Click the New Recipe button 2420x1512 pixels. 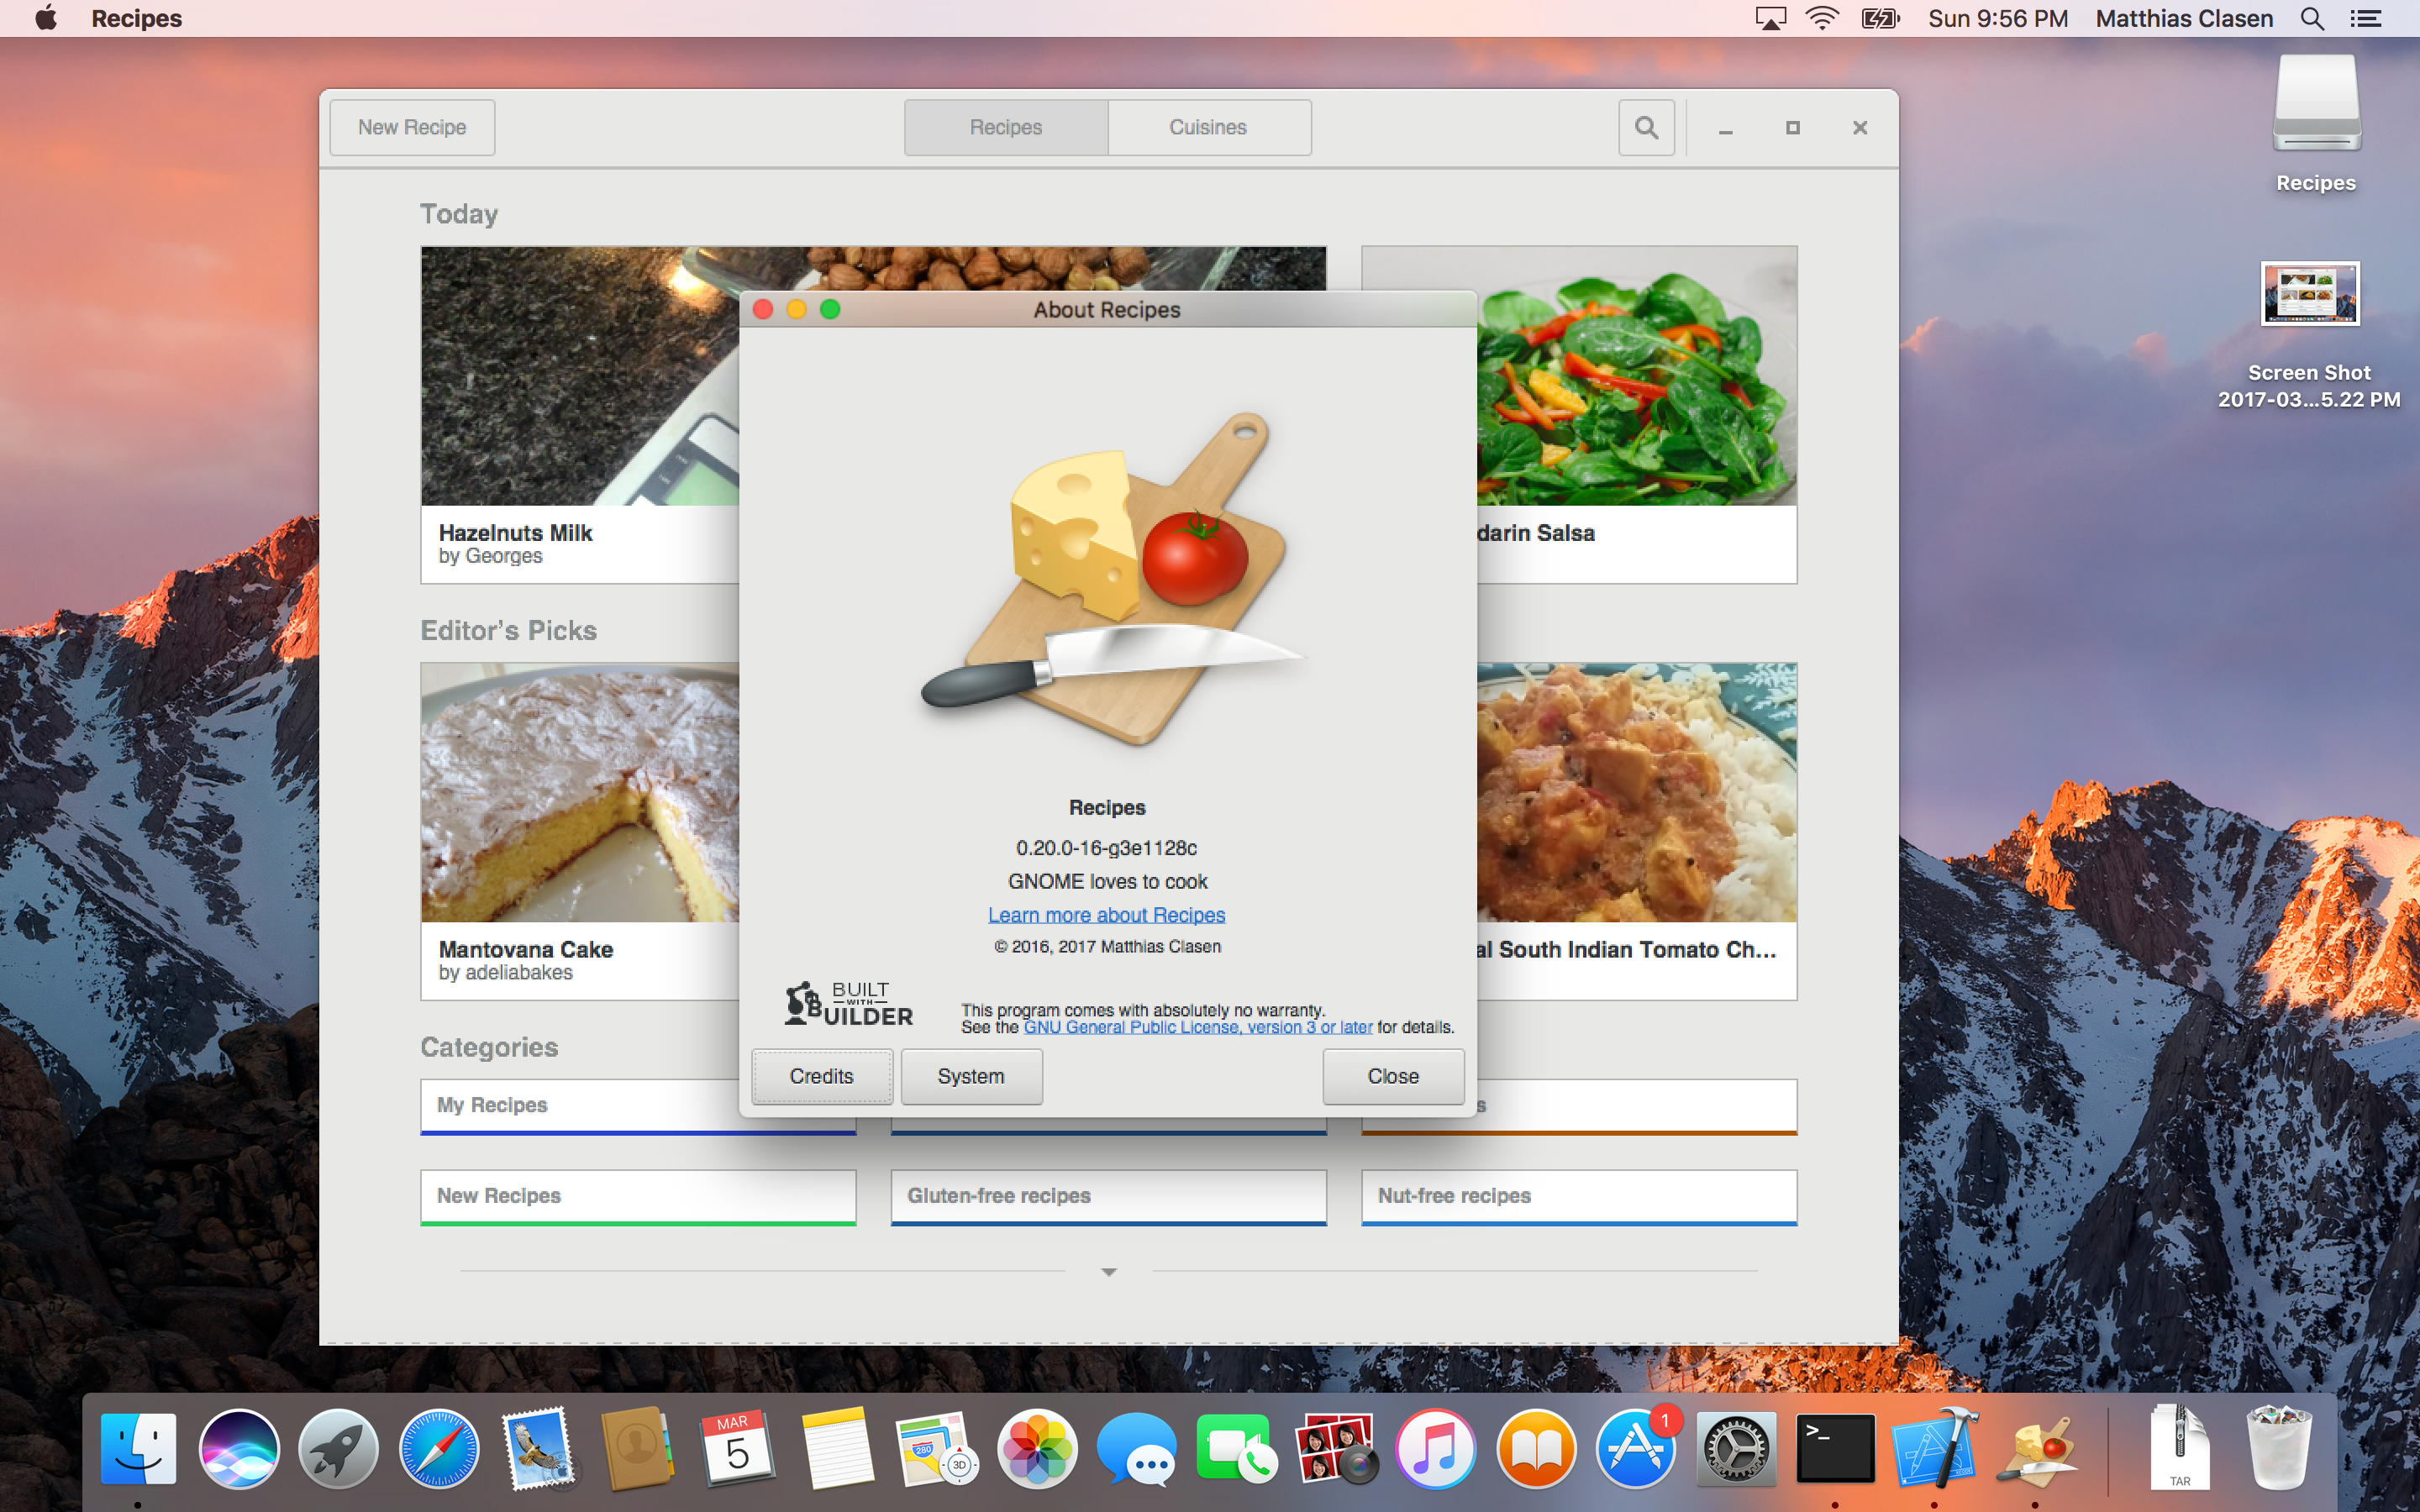pos(412,127)
